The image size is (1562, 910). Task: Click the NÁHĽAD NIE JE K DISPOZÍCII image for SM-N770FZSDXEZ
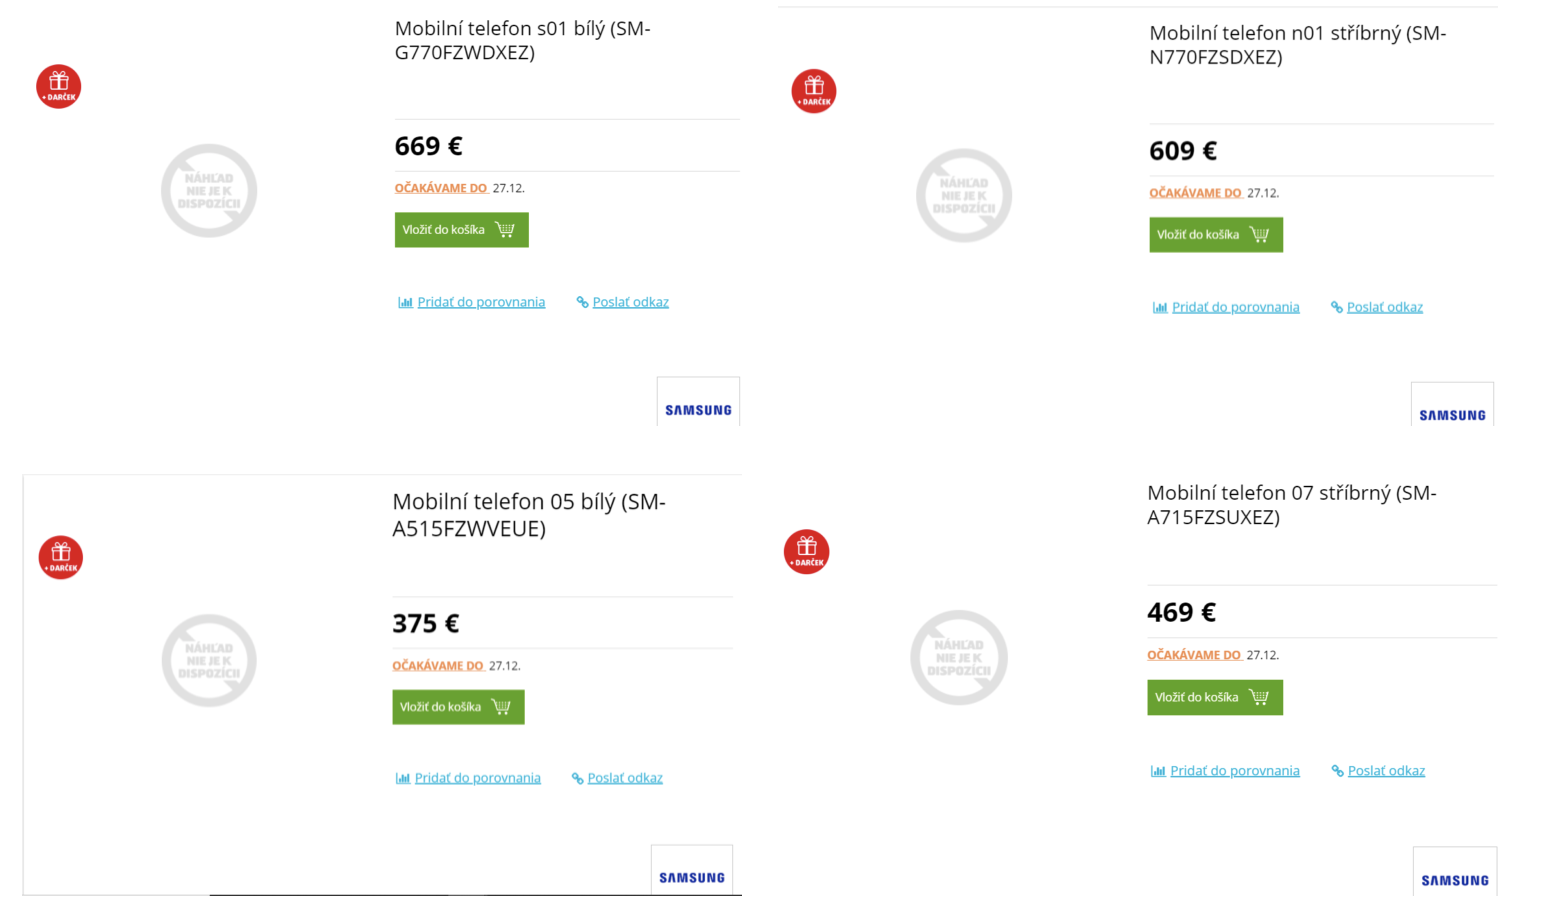click(963, 194)
